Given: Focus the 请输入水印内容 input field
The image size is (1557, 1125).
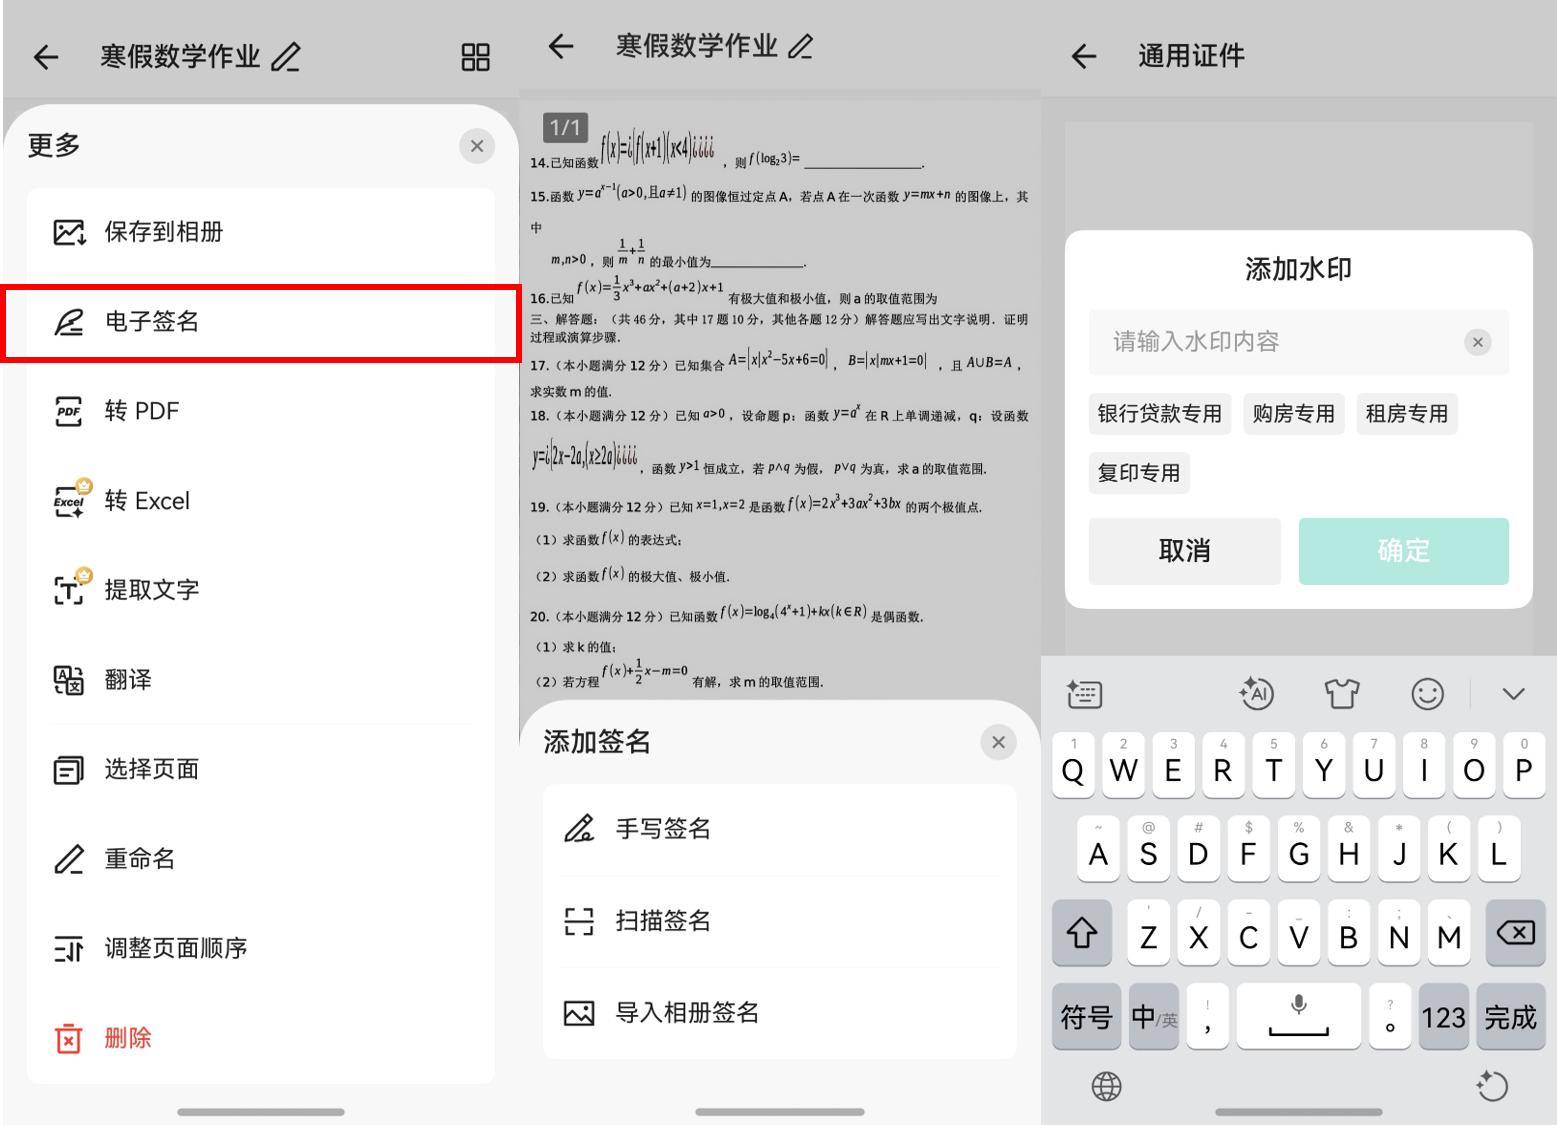Looking at the screenshot, I should point(1298,342).
